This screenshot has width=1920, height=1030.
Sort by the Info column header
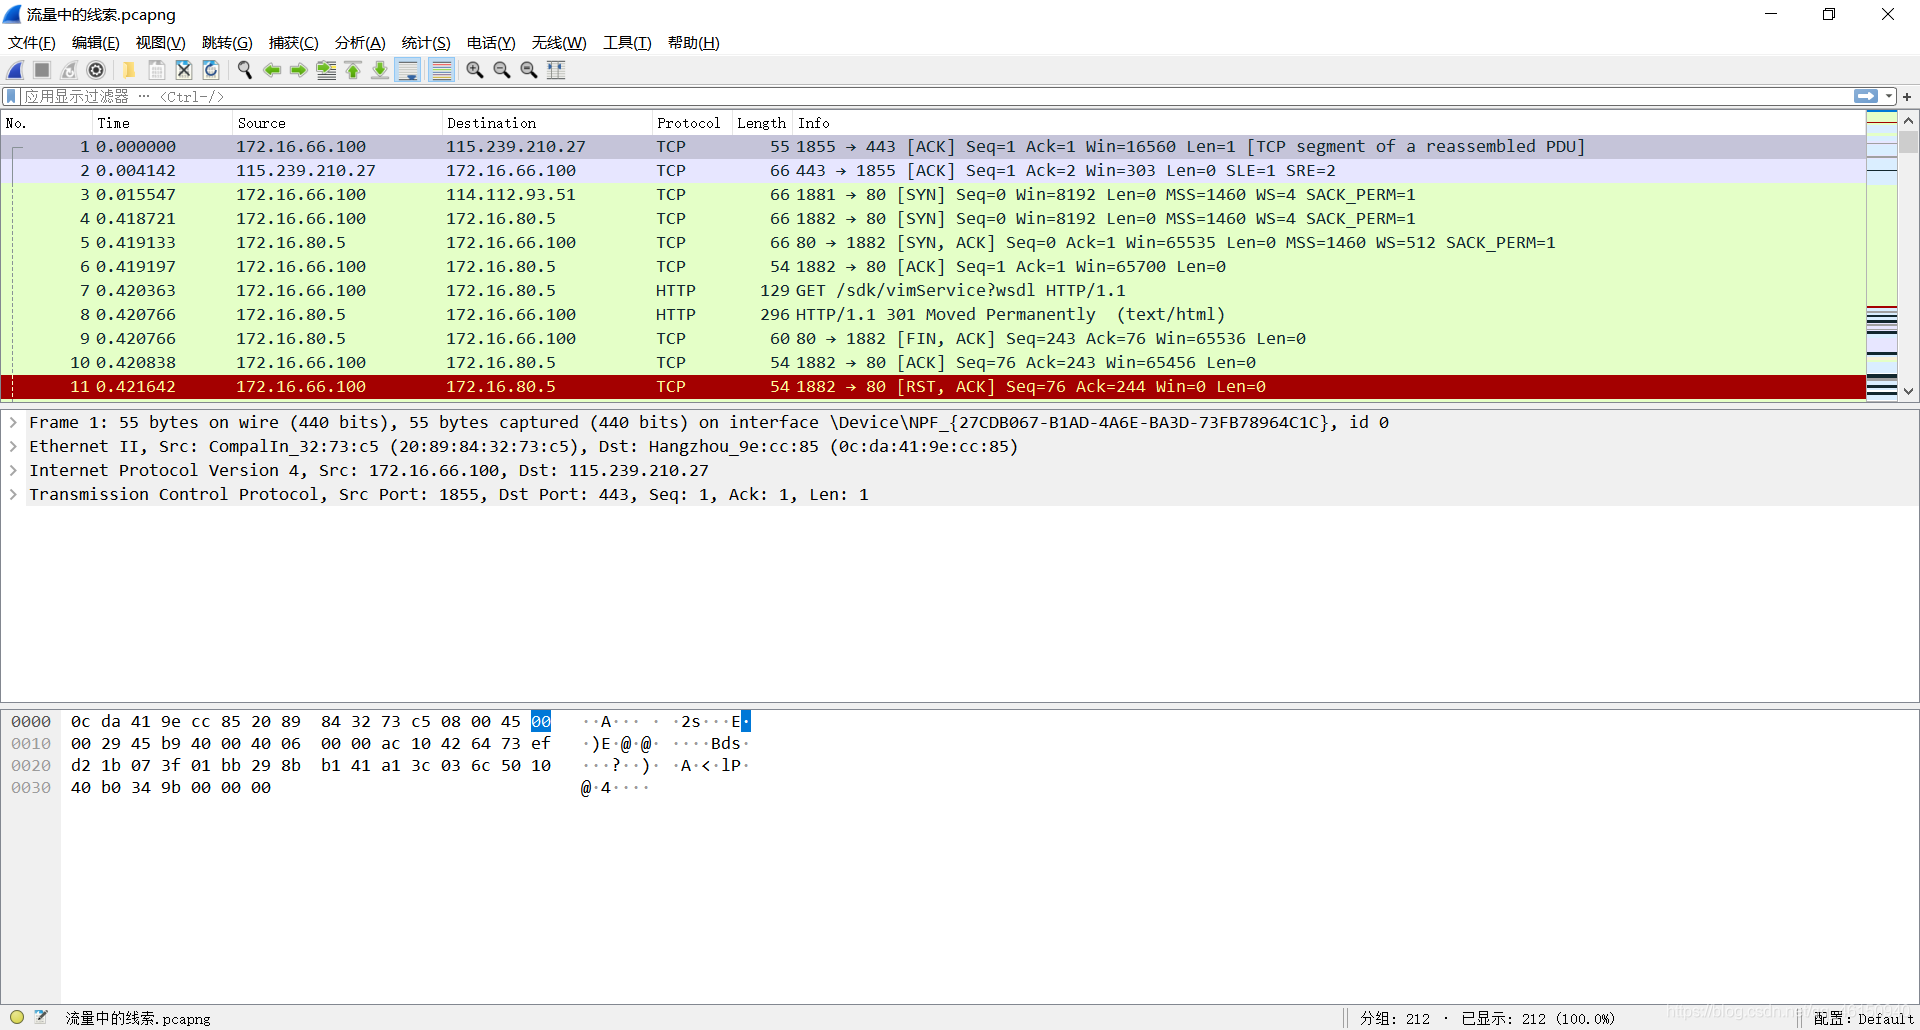[x=1329, y=123]
